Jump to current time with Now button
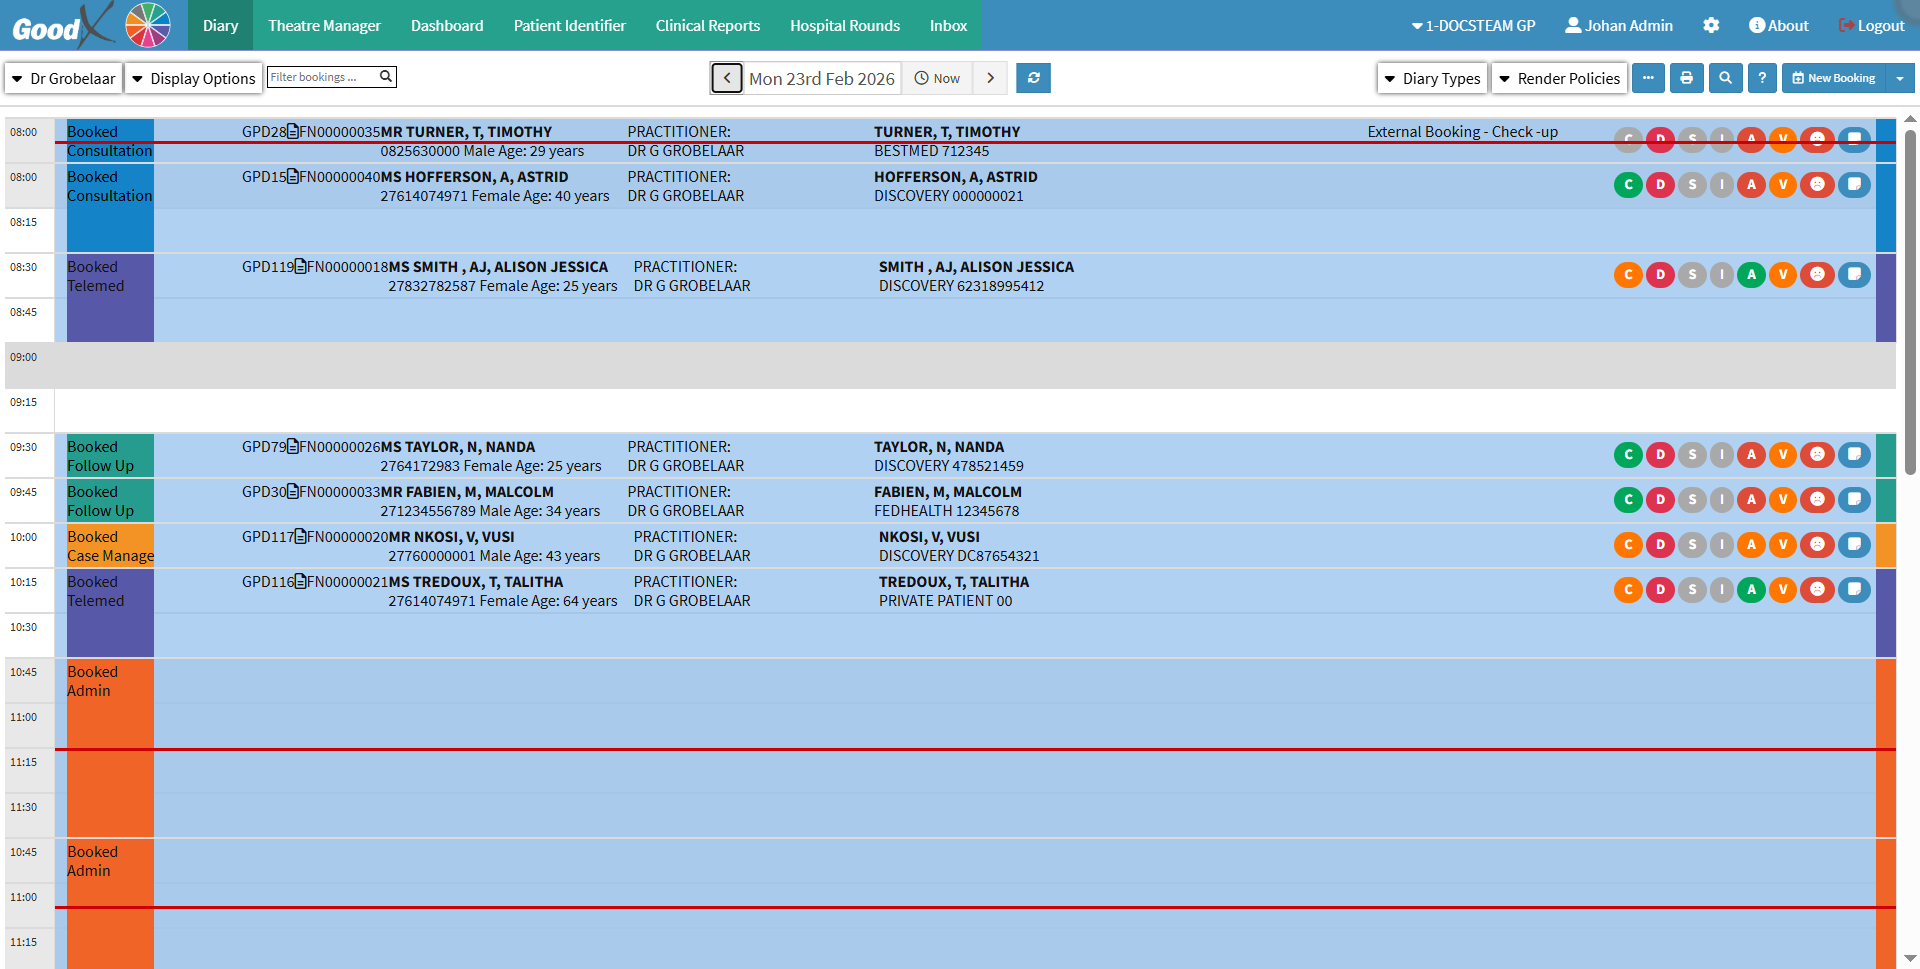This screenshot has width=1920, height=969. point(937,78)
